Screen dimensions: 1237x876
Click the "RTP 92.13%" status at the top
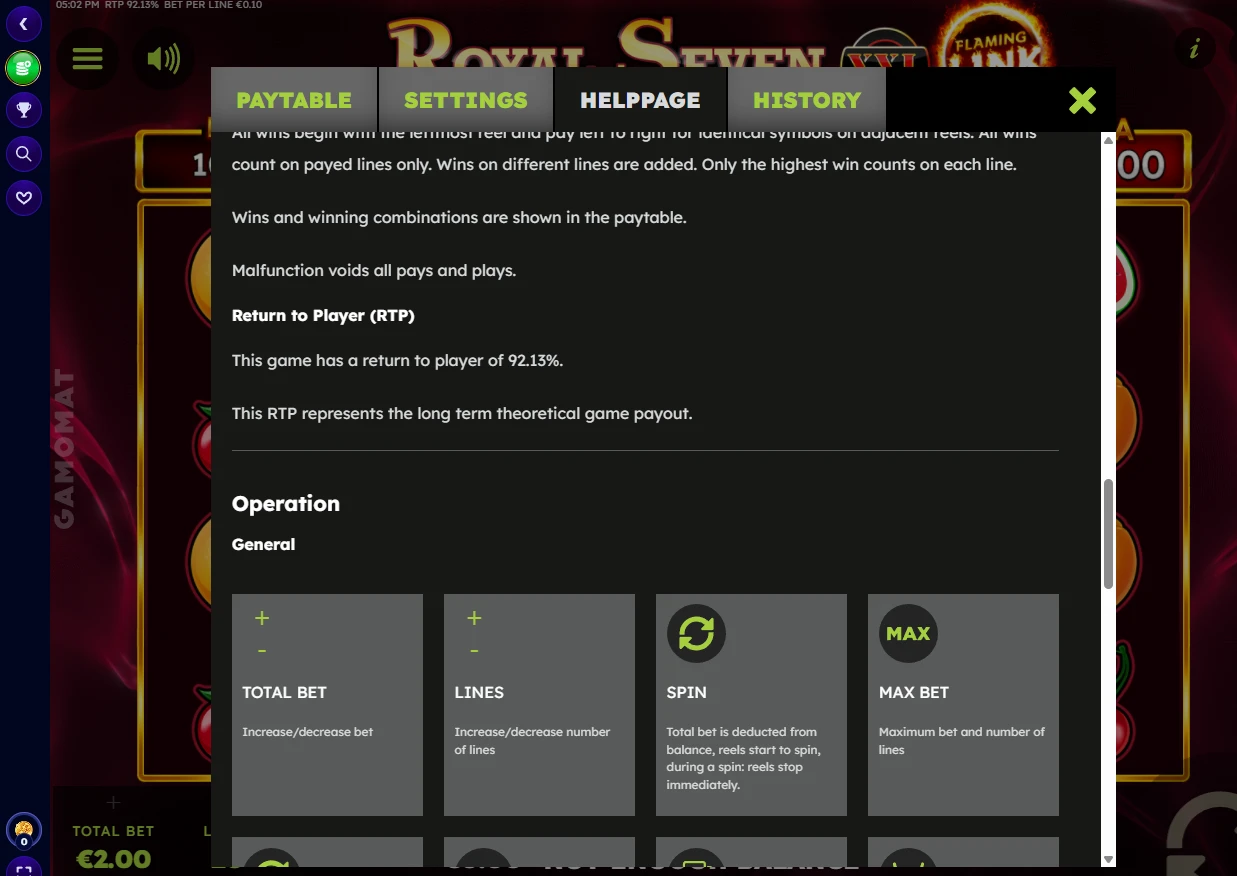131,5
